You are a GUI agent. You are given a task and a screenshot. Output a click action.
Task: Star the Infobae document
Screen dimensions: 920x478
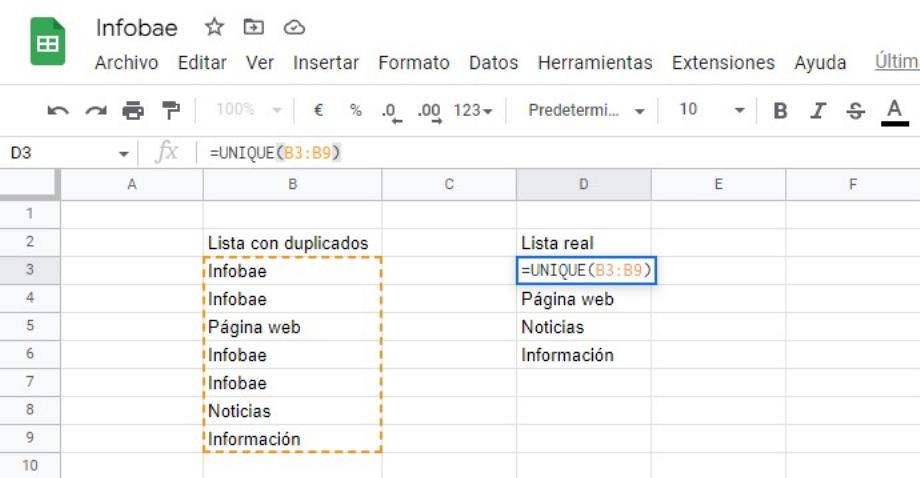[x=214, y=27]
